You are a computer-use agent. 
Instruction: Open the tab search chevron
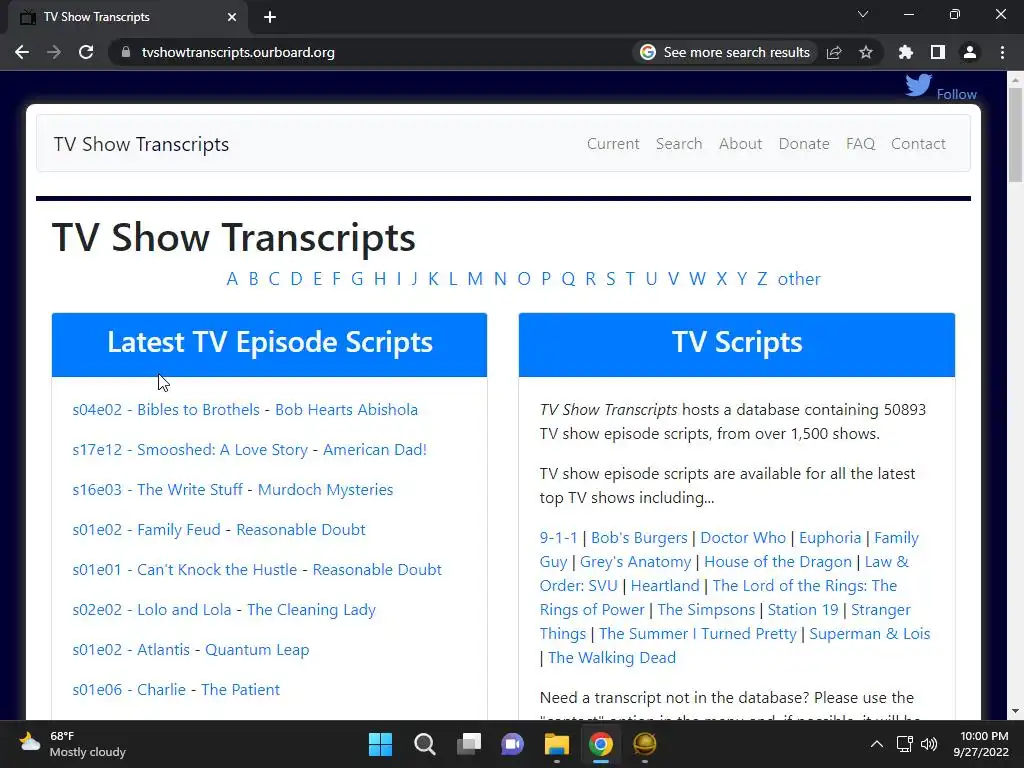(x=863, y=14)
